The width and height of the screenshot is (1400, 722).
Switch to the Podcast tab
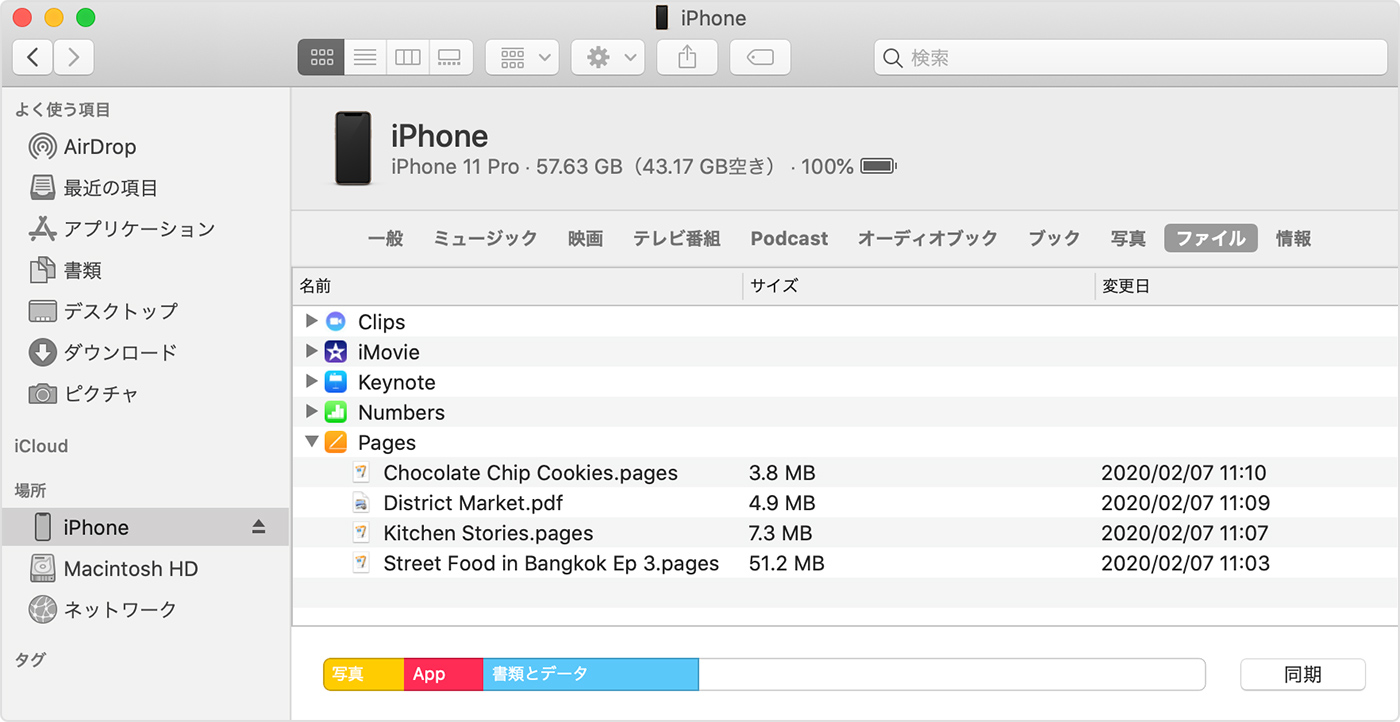click(x=789, y=238)
